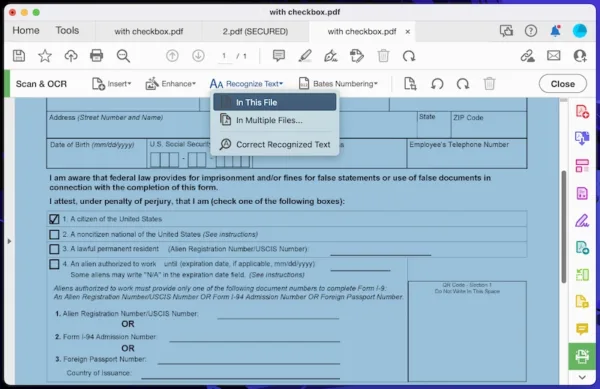Click the page number field
Viewport: 600px width, 389px height.
224,56
